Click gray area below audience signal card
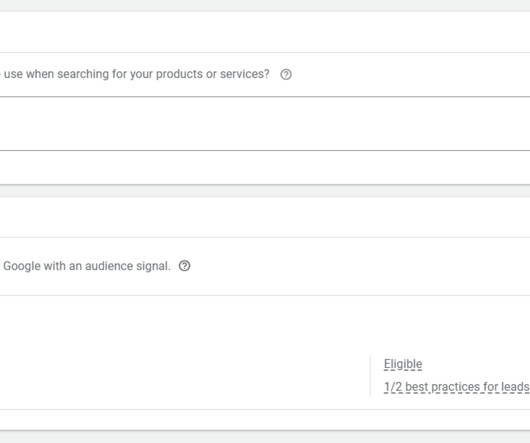This screenshot has width=530, height=443. click(x=265, y=437)
